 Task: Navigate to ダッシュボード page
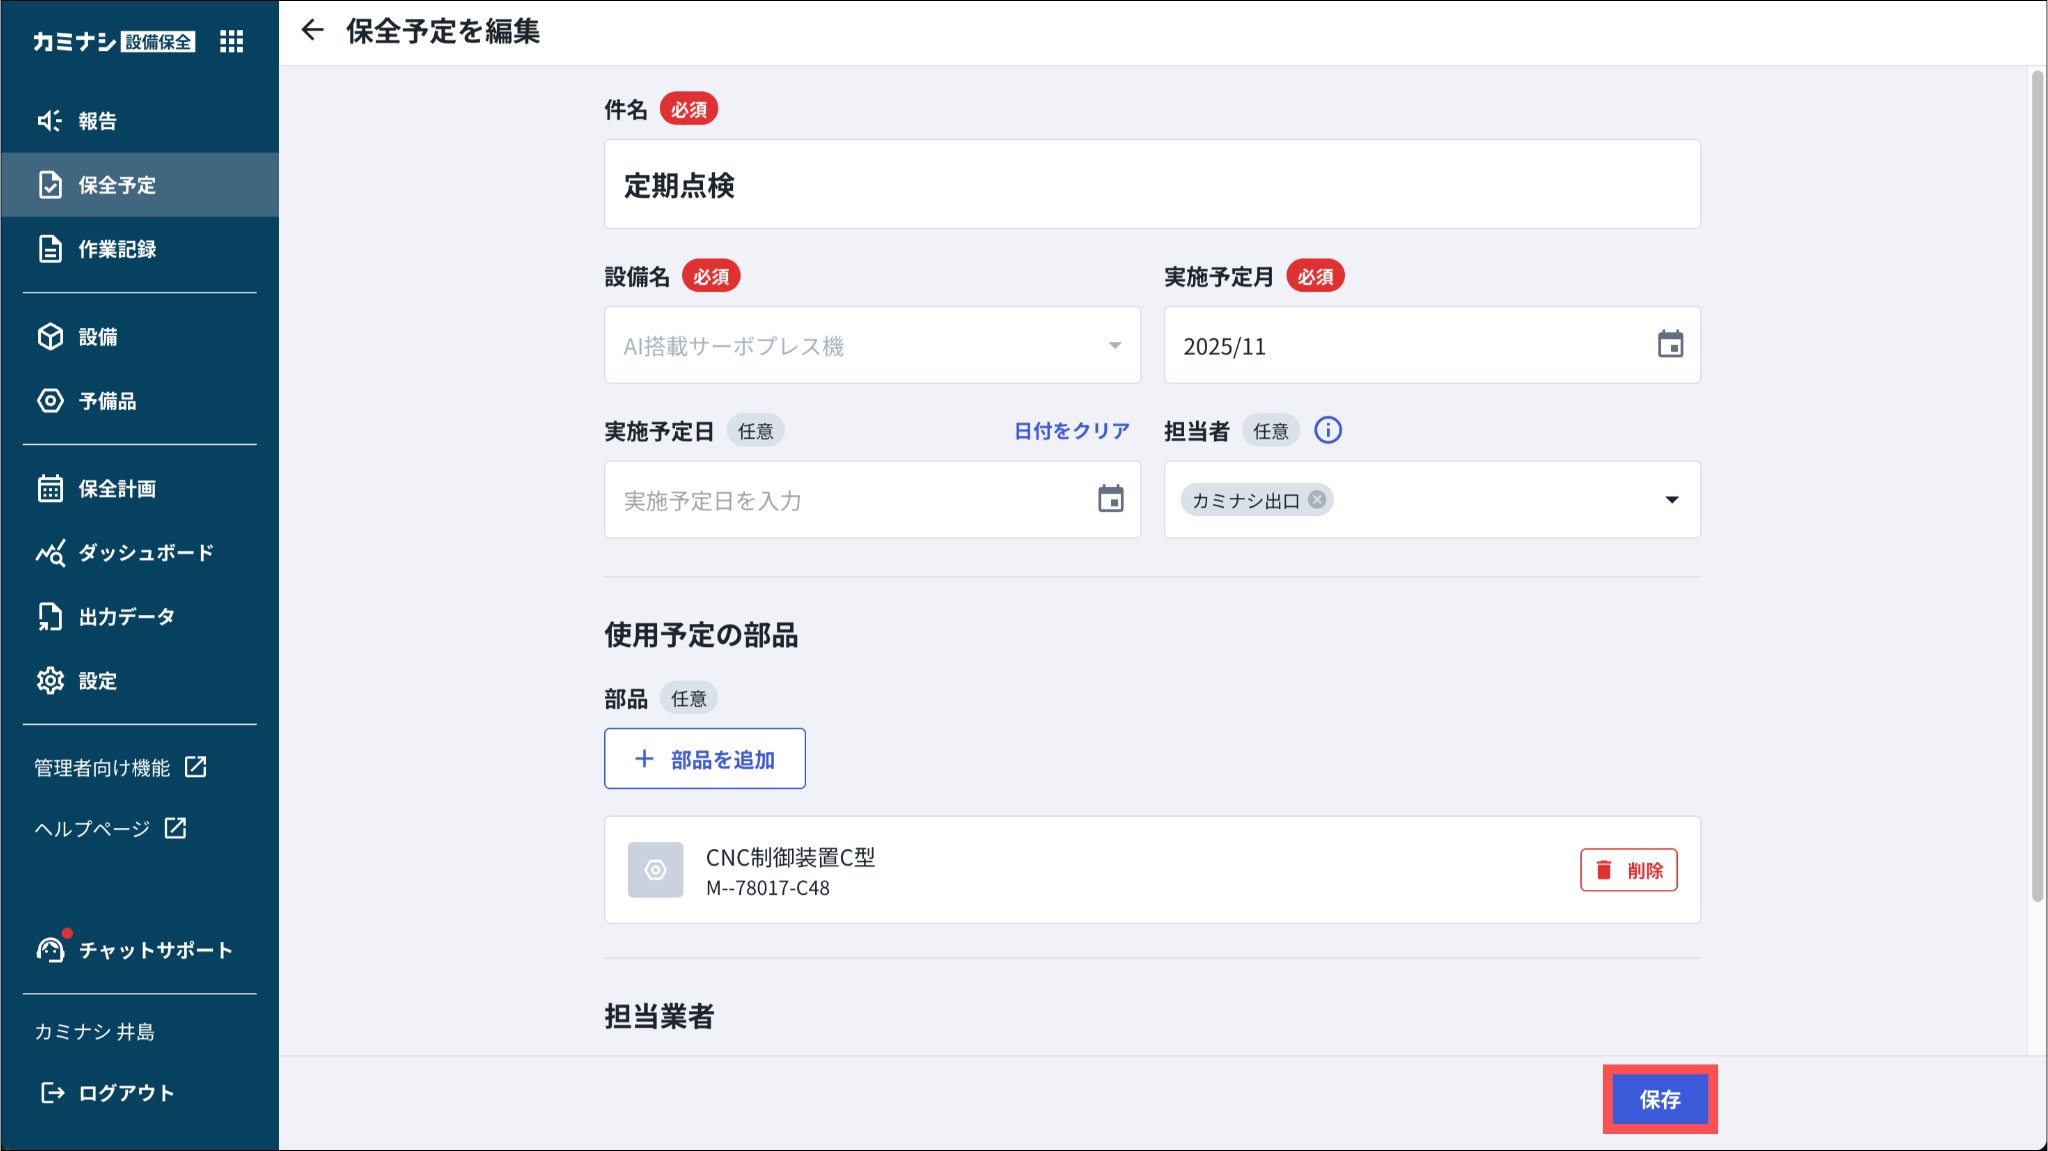tap(145, 553)
